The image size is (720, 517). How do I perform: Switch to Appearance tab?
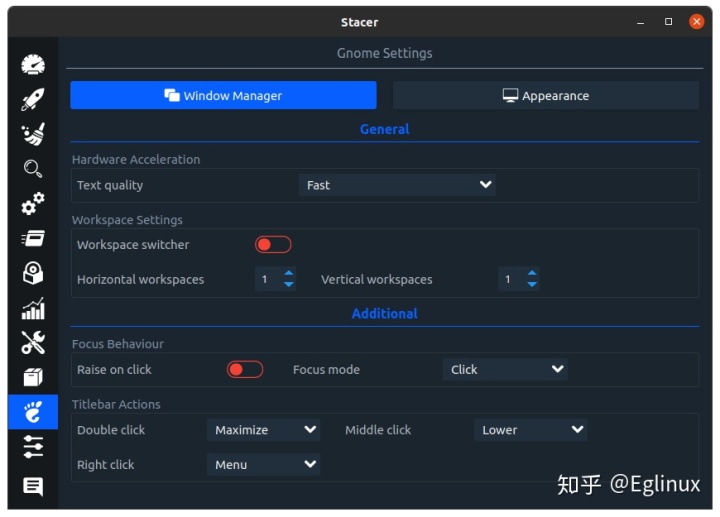click(546, 96)
